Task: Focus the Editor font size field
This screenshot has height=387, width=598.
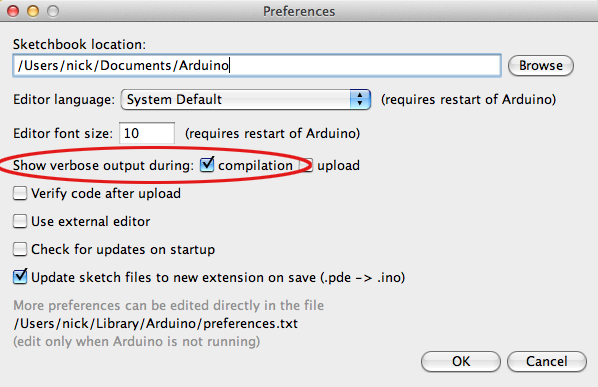Action: pyautogui.click(x=147, y=133)
